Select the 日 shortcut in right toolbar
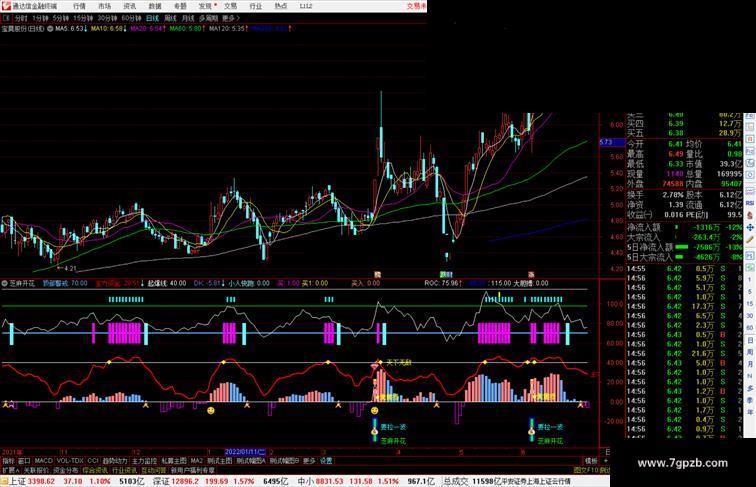The height and width of the screenshot is (487, 756). (x=750, y=340)
